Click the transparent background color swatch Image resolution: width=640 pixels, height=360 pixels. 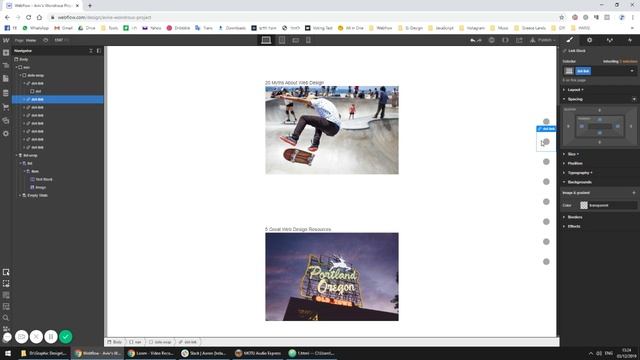tap(584, 205)
